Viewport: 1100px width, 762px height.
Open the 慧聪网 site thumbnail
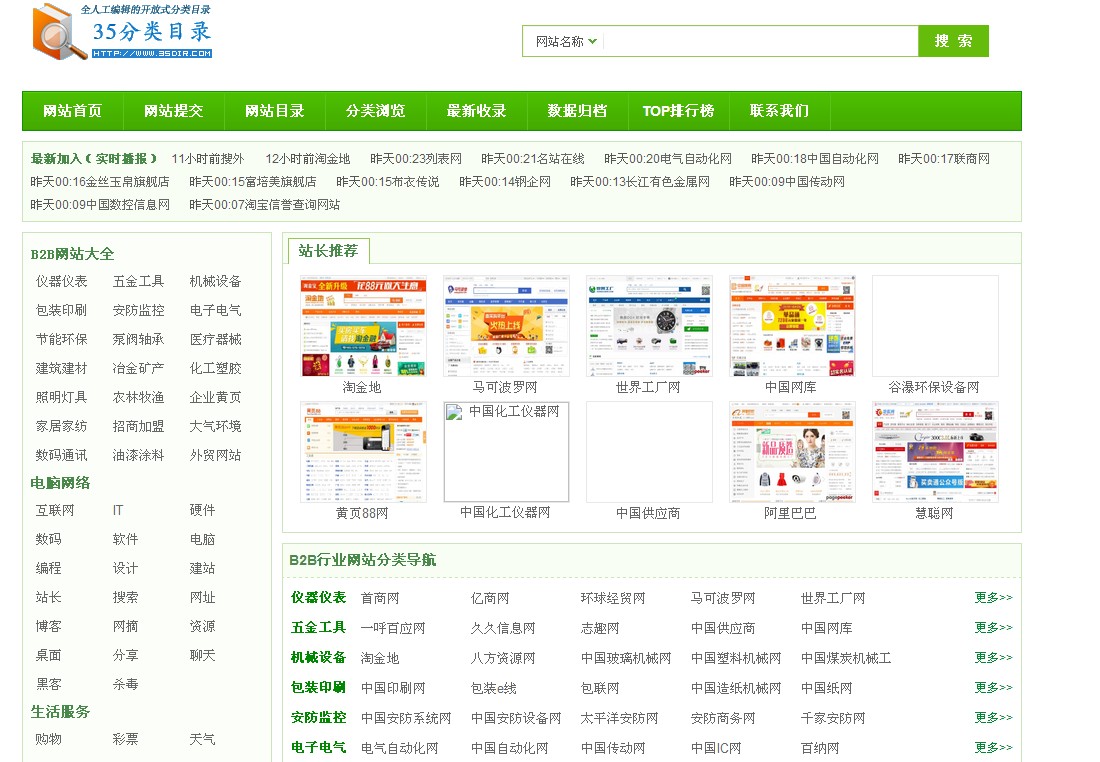point(935,452)
